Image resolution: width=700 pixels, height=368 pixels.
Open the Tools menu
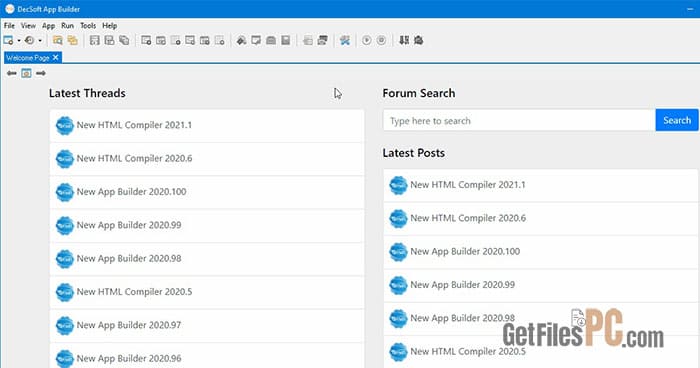point(88,25)
